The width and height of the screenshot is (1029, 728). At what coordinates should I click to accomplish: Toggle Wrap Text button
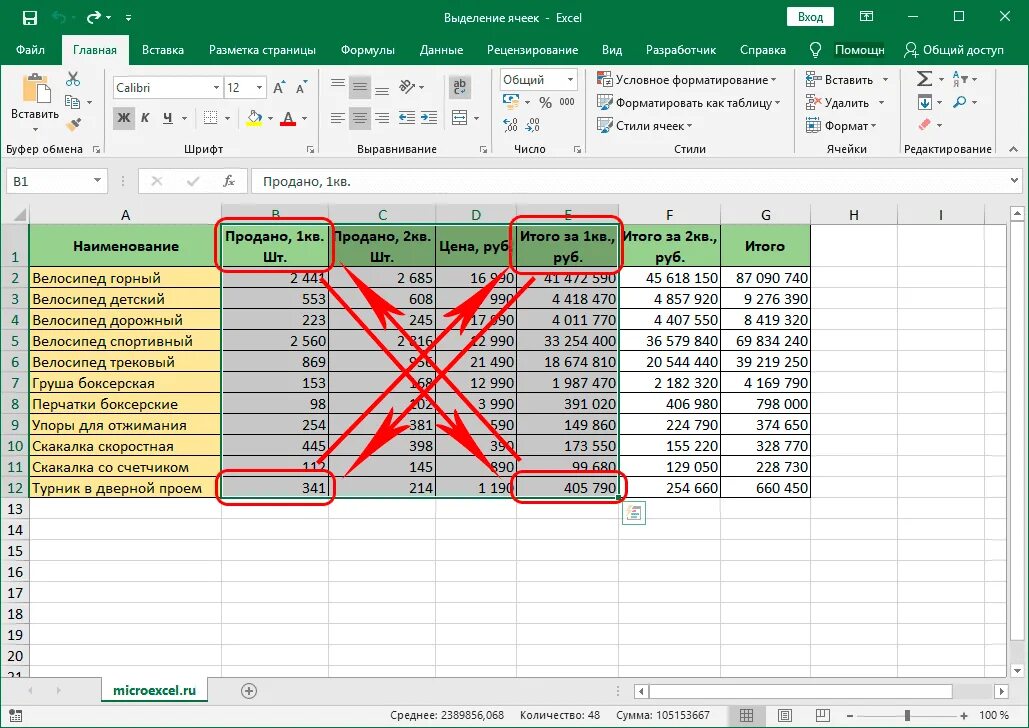coord(460,86)
